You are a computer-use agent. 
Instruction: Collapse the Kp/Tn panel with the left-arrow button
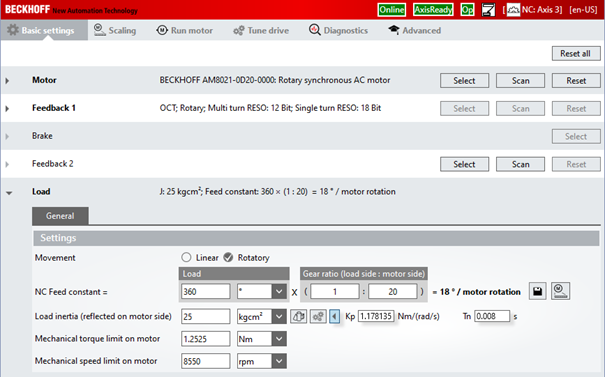click(x=335, y=317)
